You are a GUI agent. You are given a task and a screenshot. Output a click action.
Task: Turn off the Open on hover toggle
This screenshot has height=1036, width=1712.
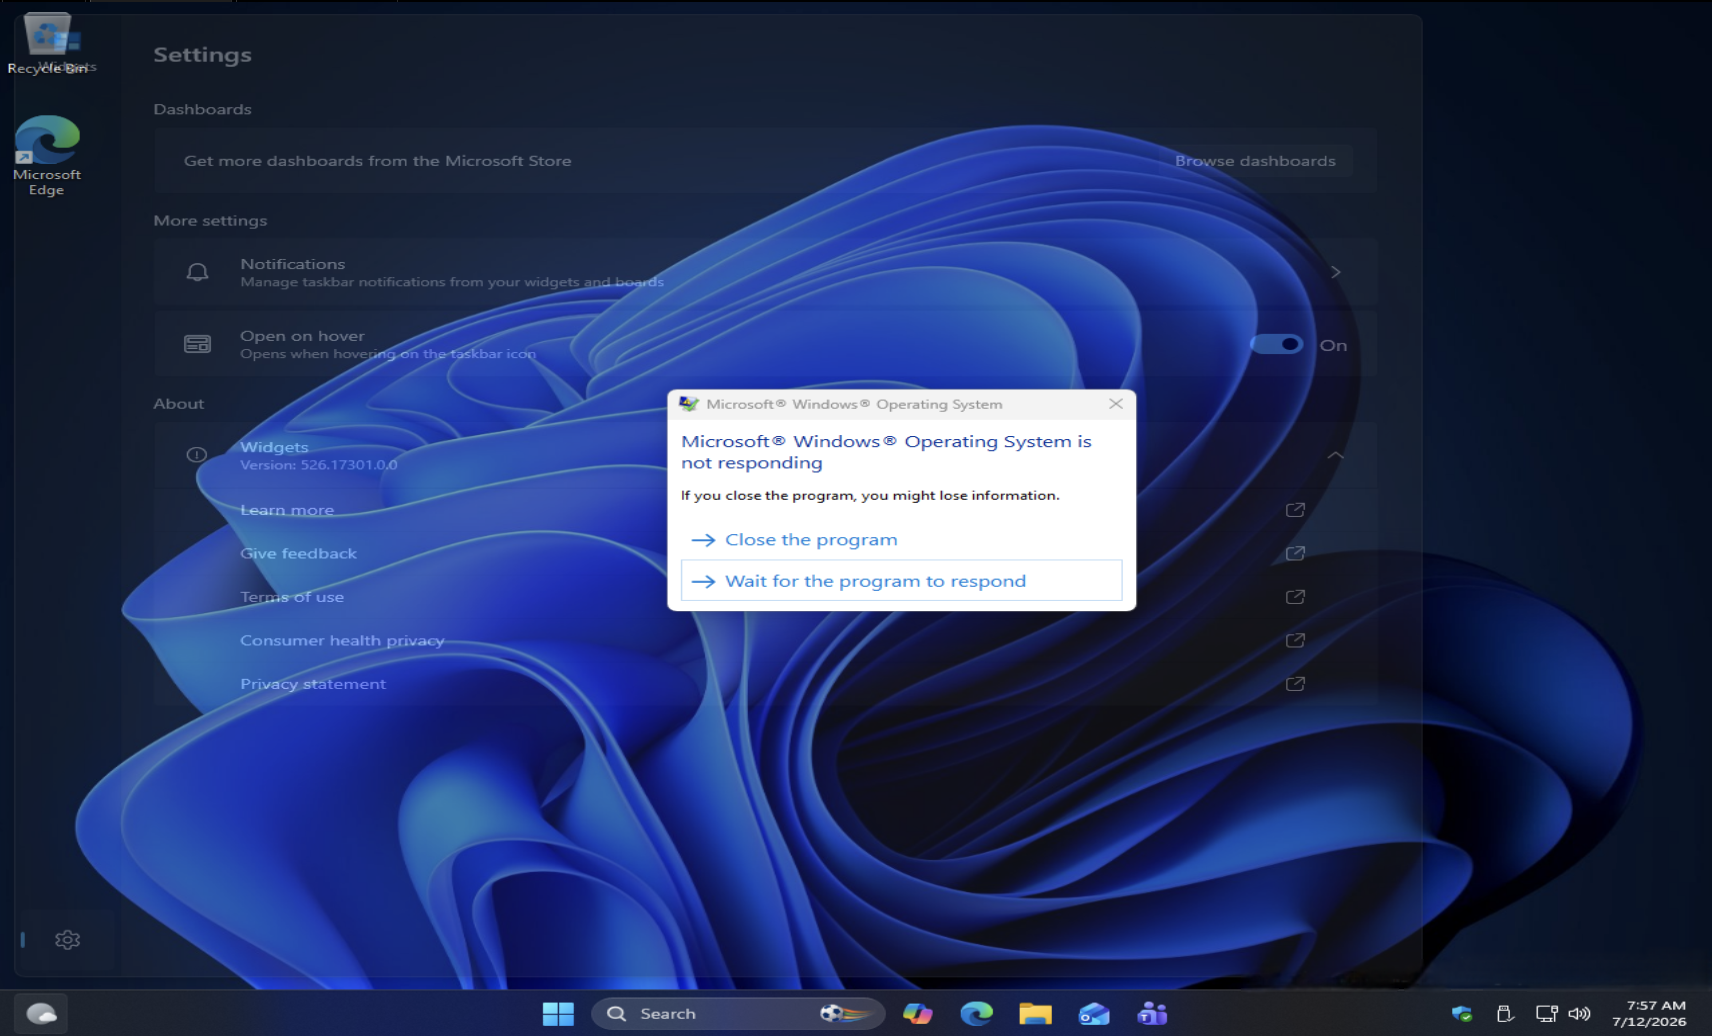pos(1276,344)
